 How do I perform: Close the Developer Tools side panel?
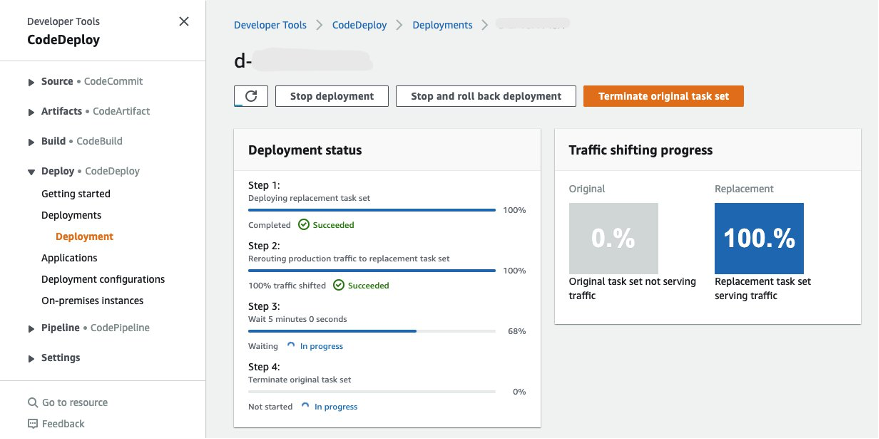click(183, 21)
